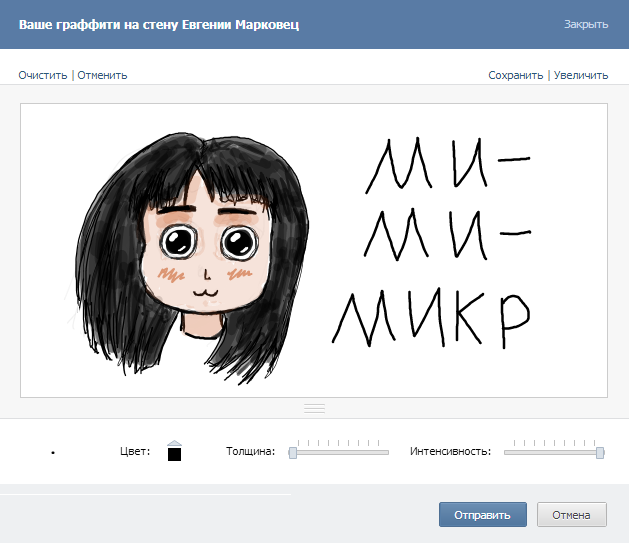Screen dimensions: 629x543
Task: Click the Цвет: label
Action: pos(135,451)
